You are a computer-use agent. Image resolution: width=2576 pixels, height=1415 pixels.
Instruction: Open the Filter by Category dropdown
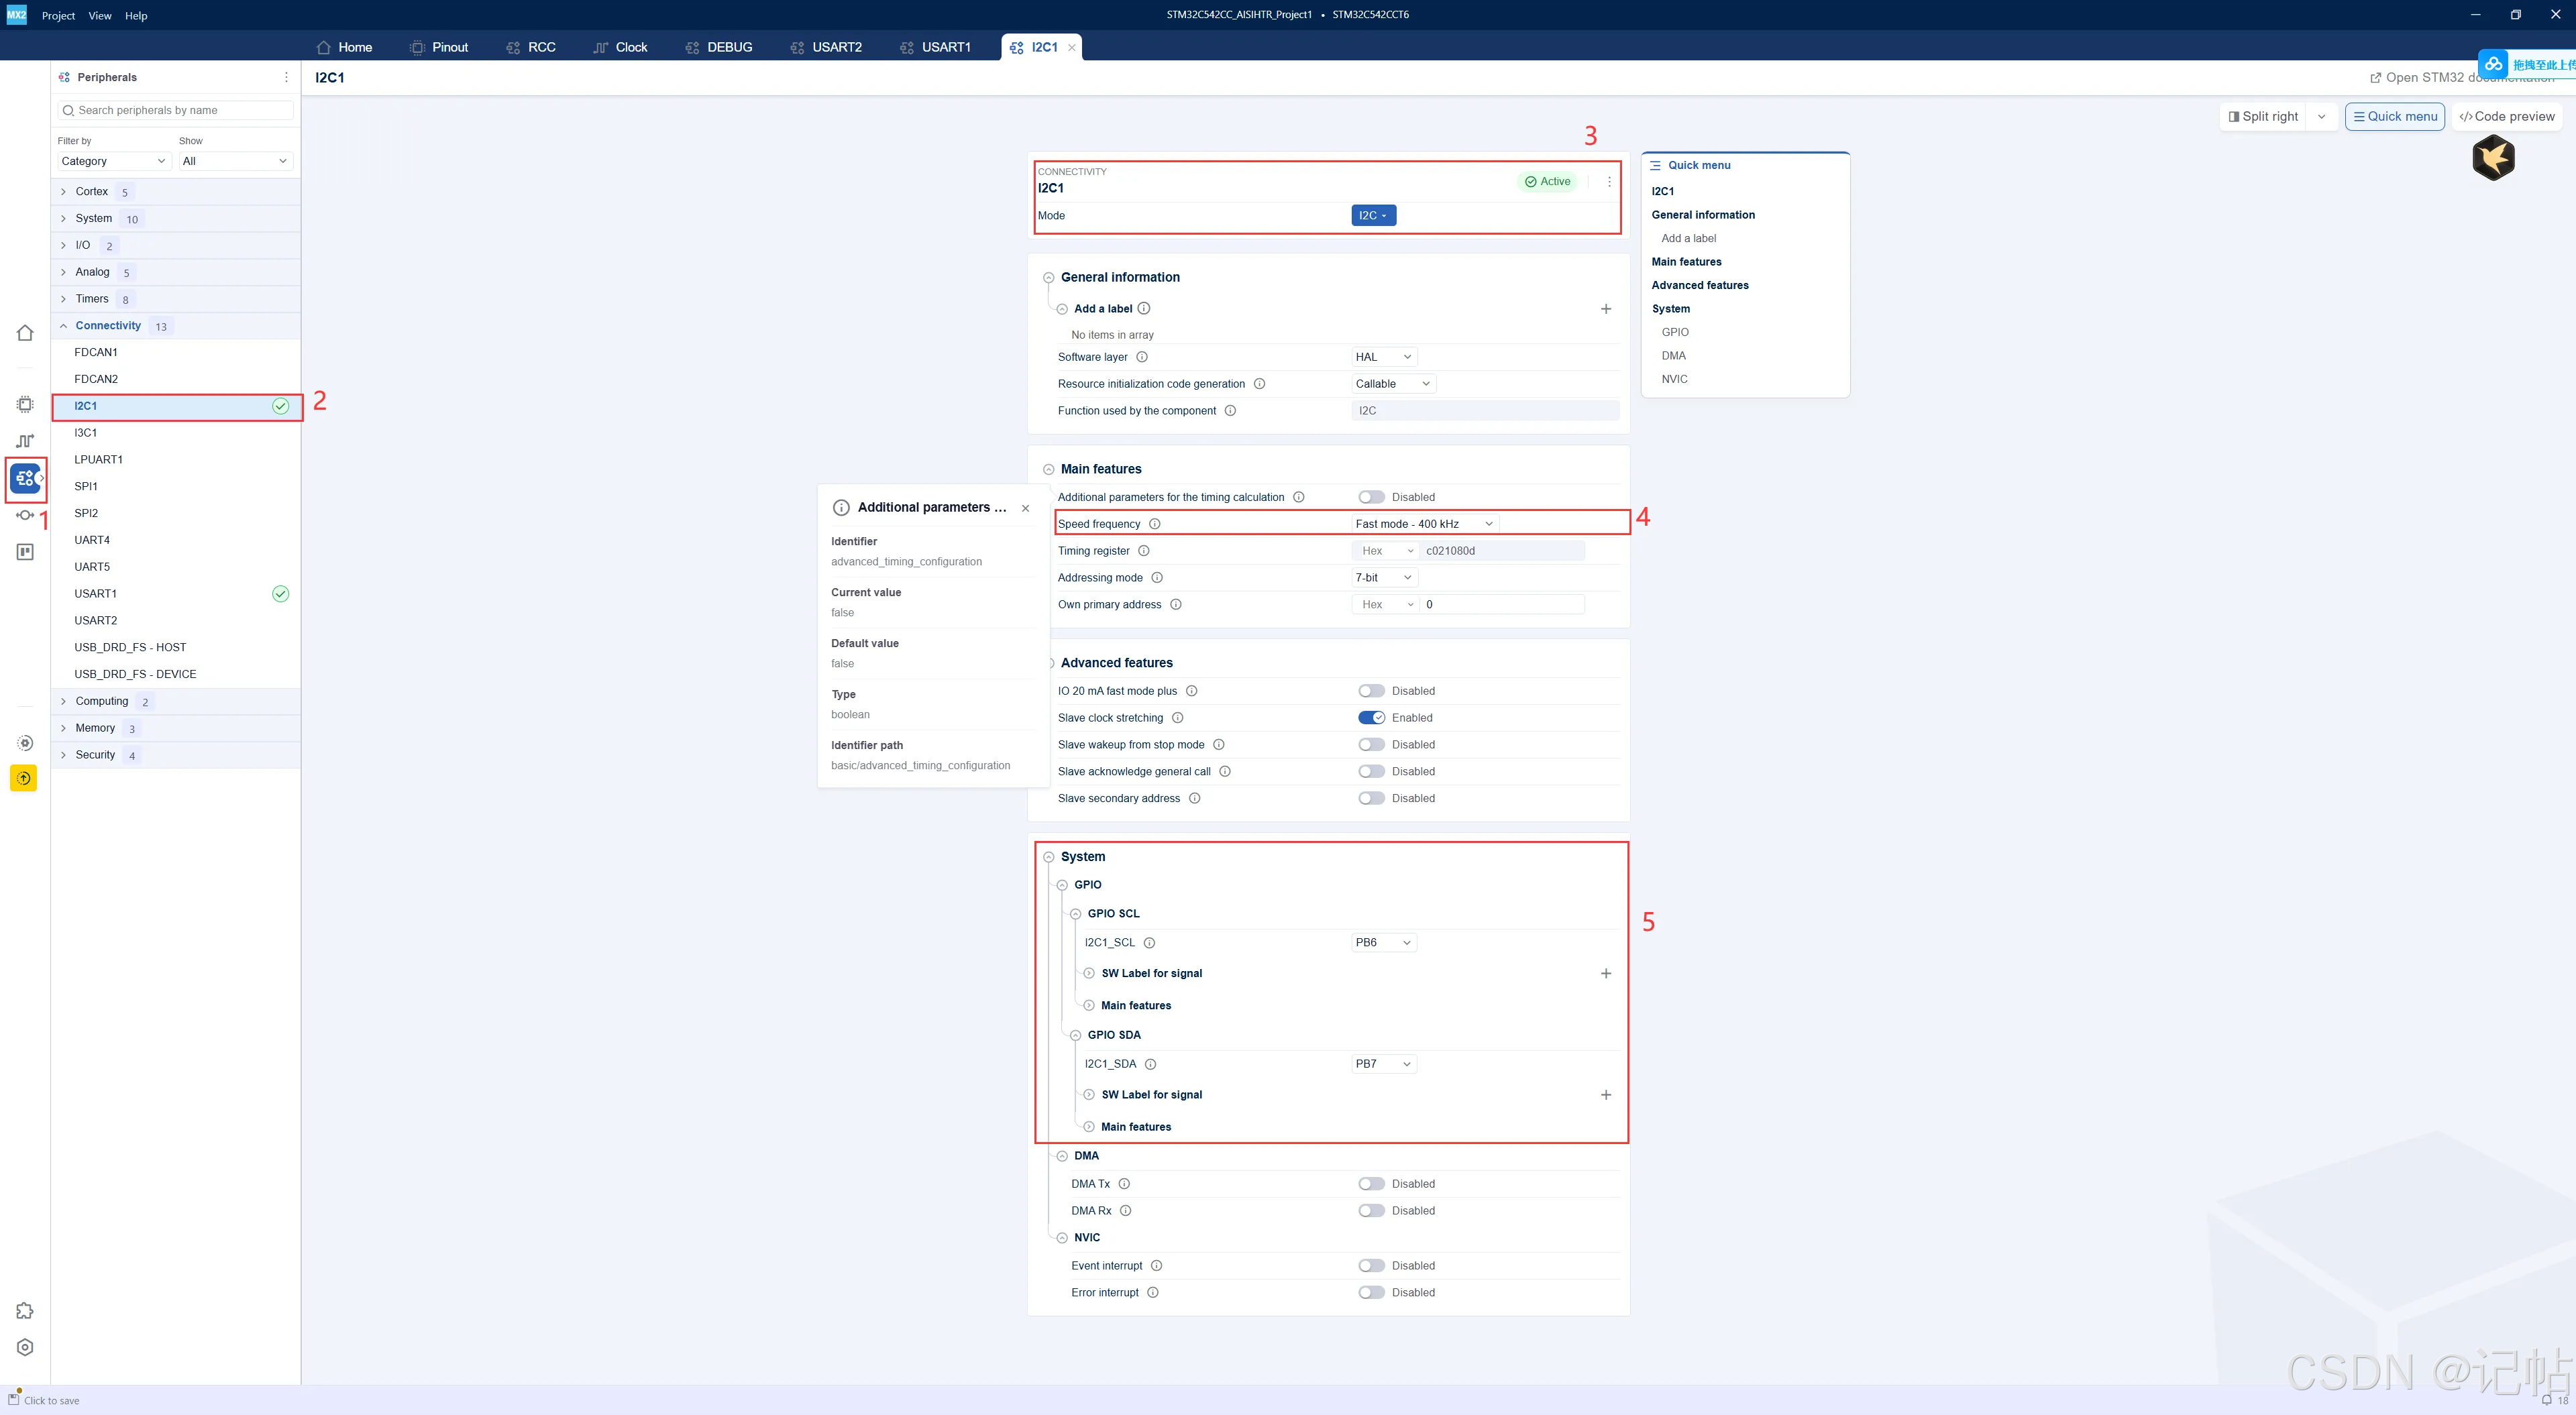pos(114,161)
